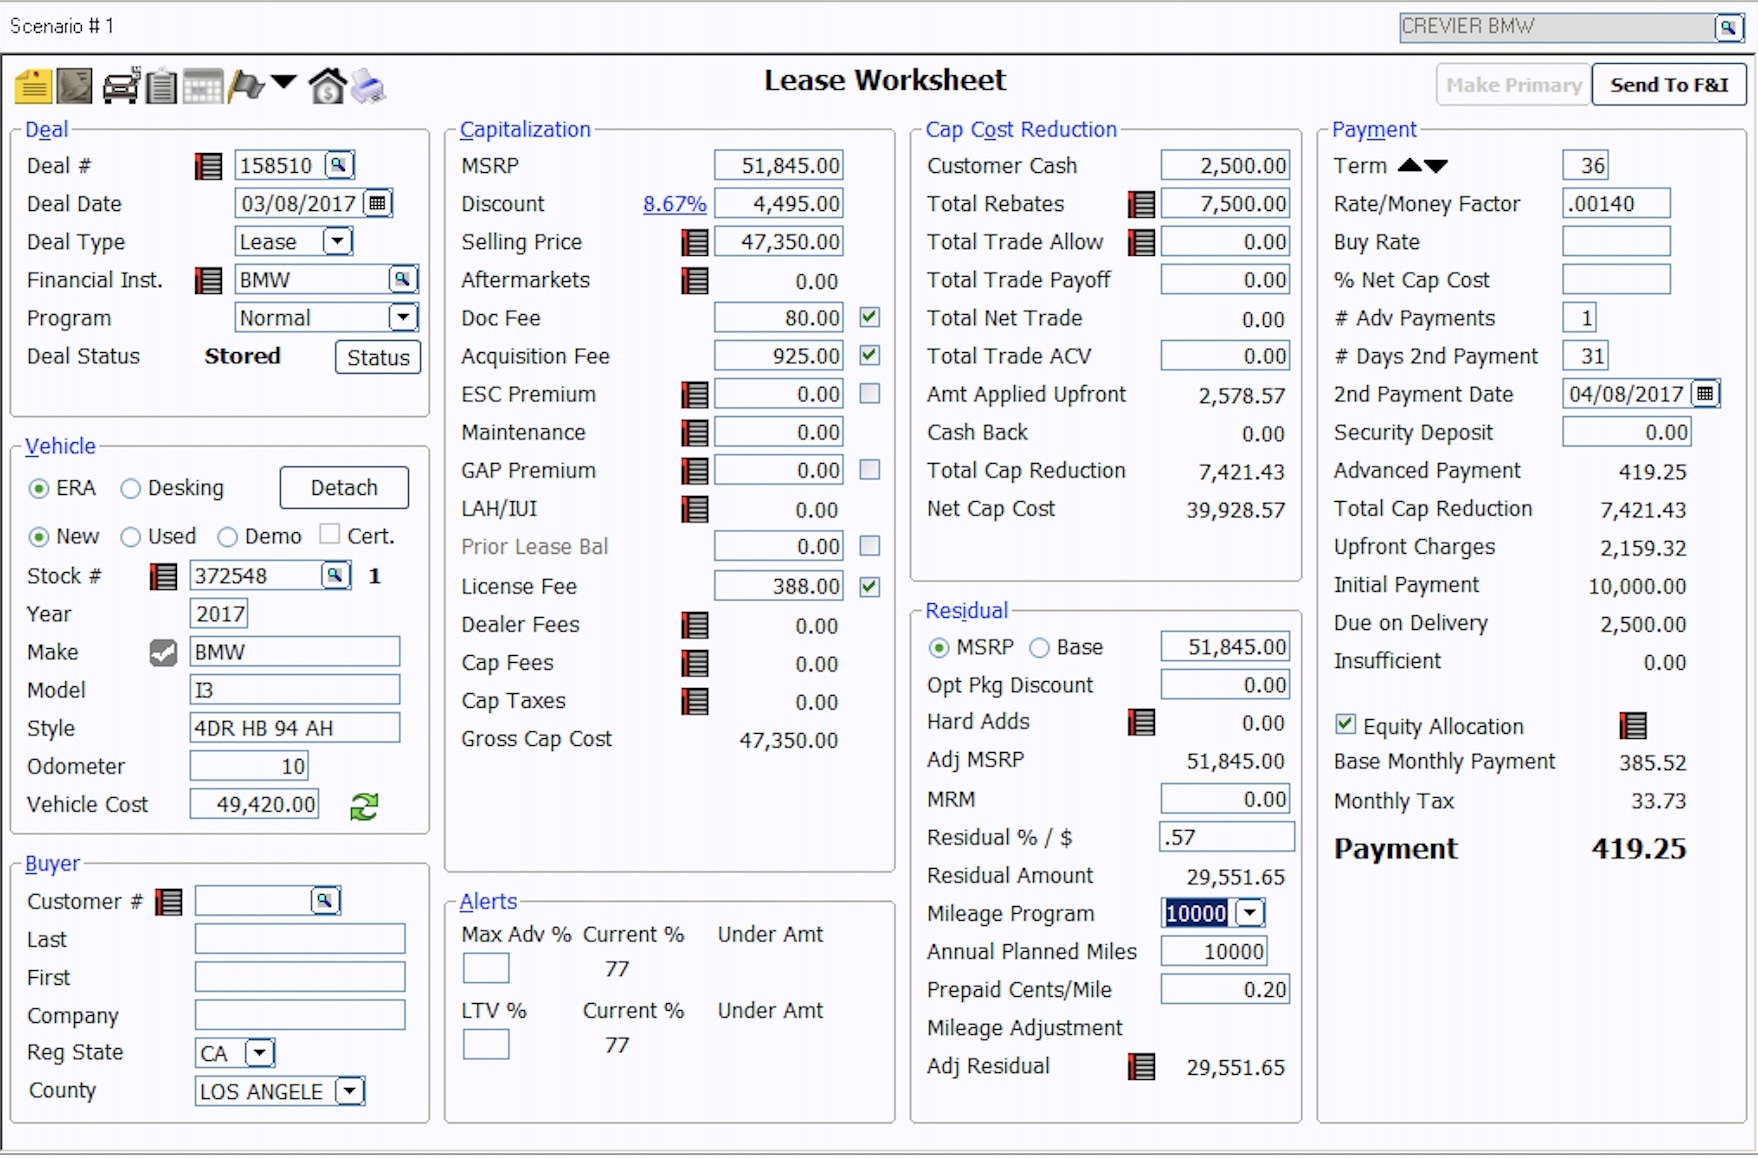
Task: Open the Capitalization section link
Action: [x=525, y=130]
